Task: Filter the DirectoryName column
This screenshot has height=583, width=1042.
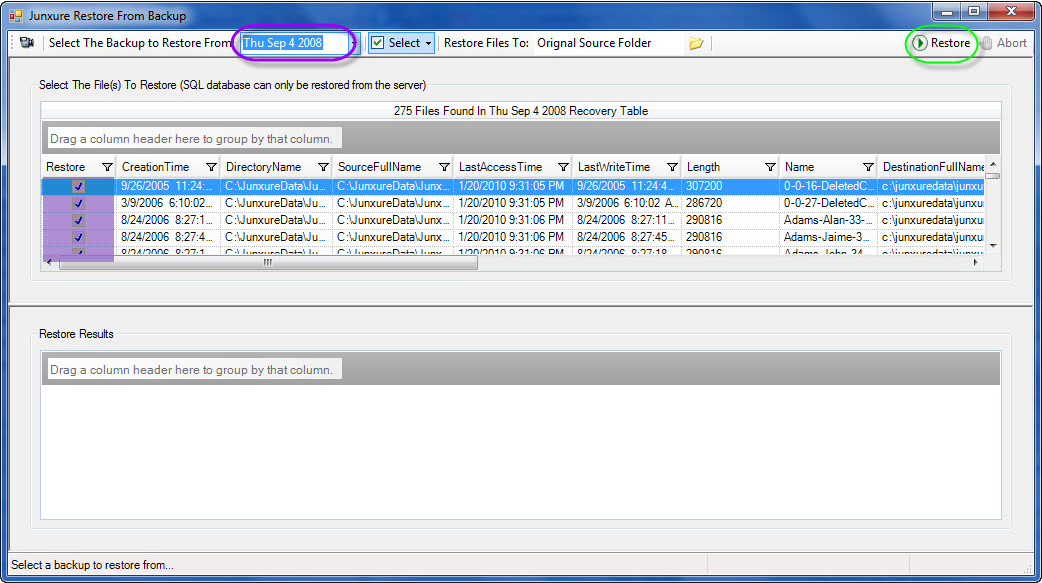Action: tap(323, 167)
